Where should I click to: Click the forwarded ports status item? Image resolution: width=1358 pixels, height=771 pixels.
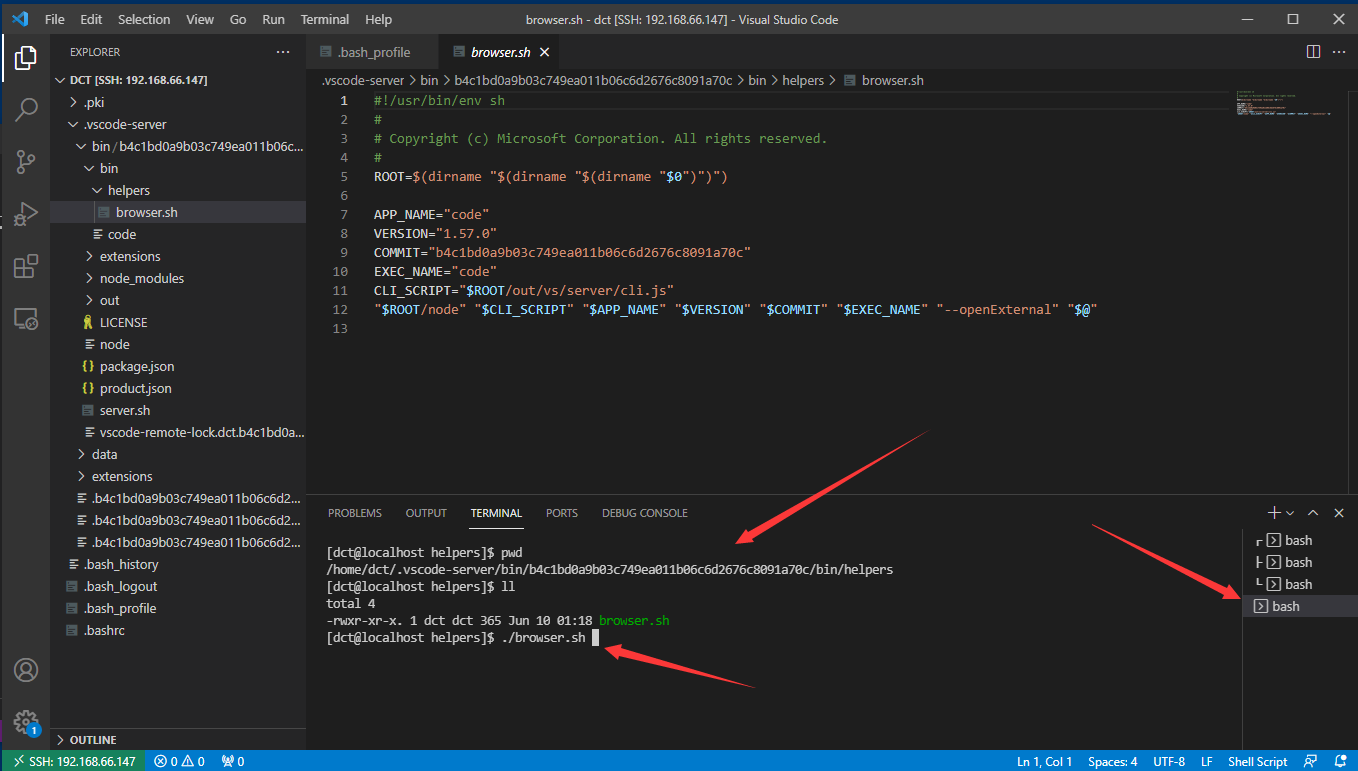coord(233,761)
